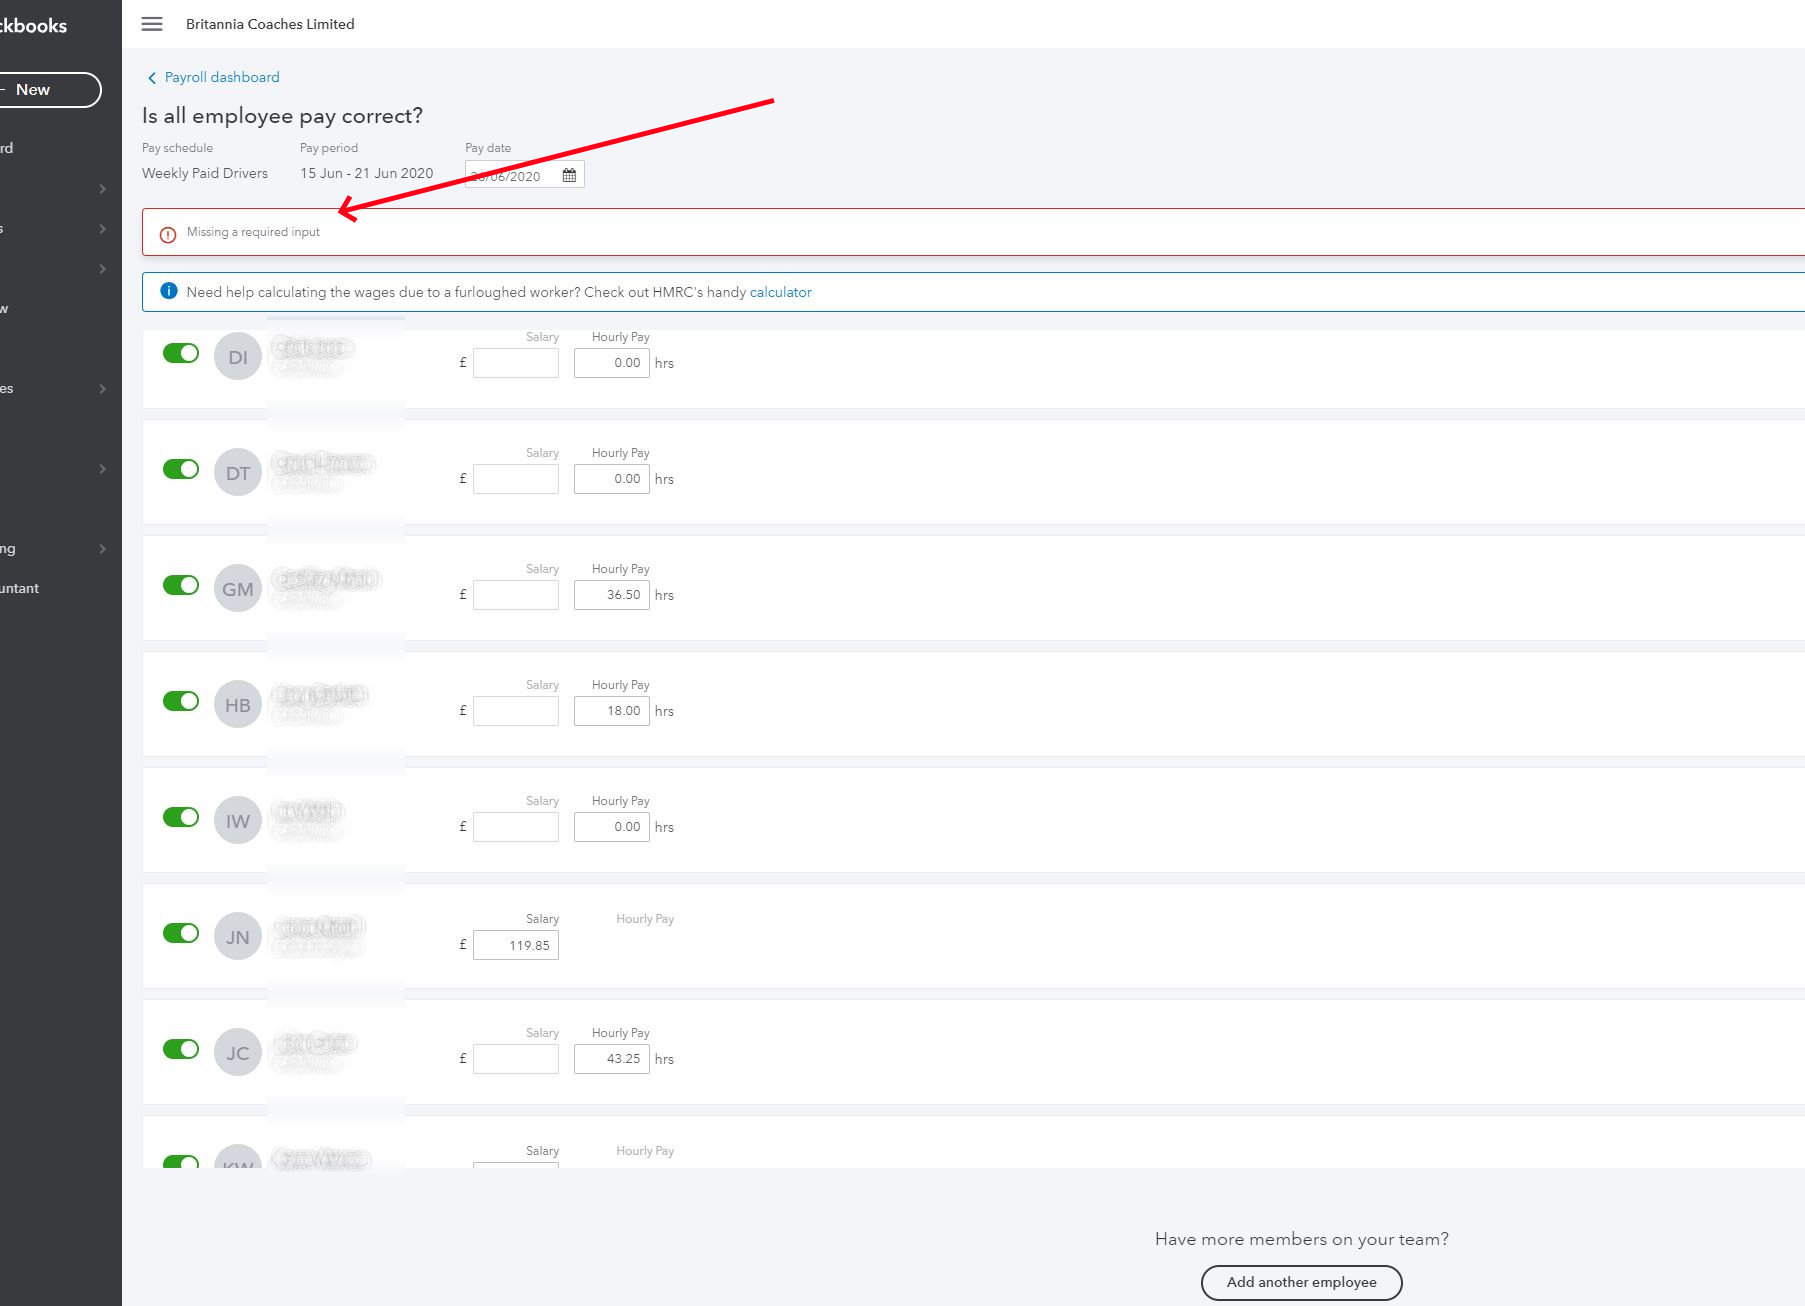Select the JN employee avatar
Viewport: 1805px width, 1306px height.
tap(238, 937)
